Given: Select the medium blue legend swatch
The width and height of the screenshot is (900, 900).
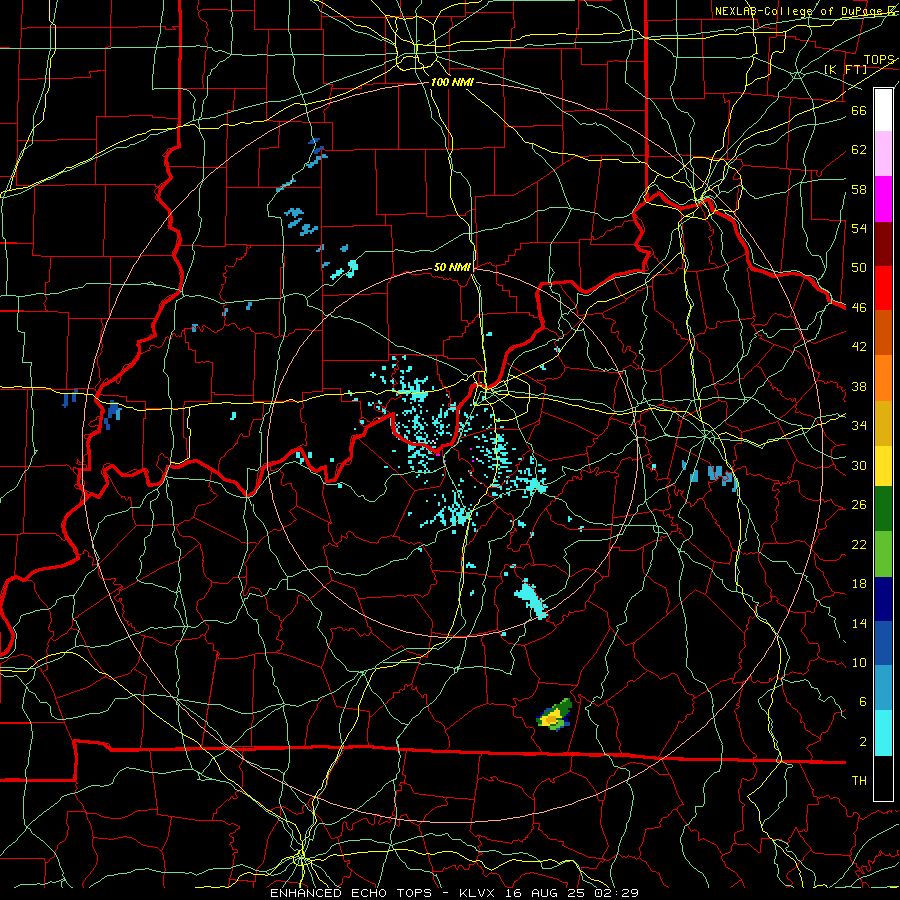Looking at the screenshot, I should (x=883, y=643).
